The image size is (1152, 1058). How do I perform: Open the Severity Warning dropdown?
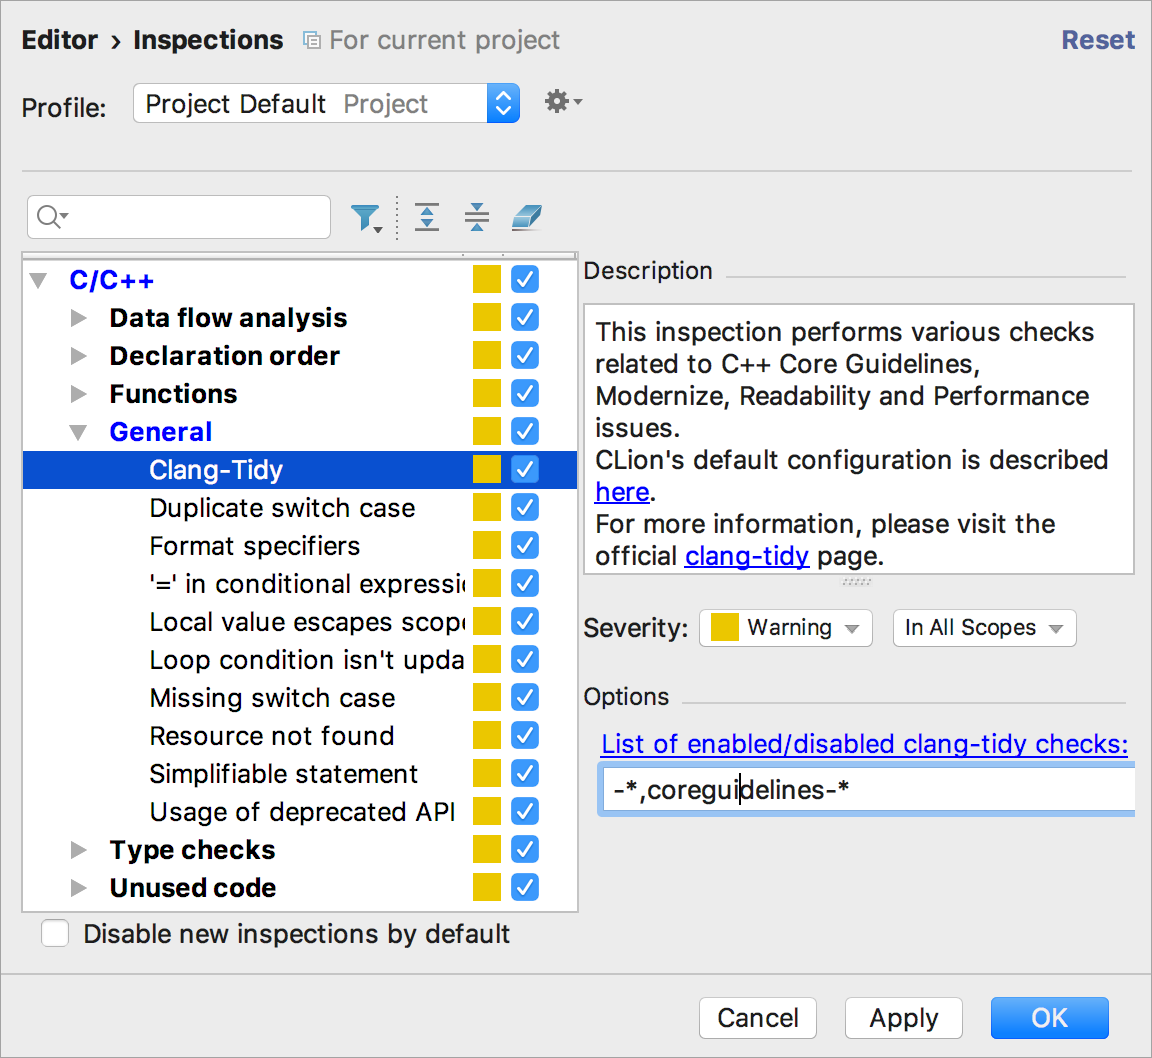click(x=786, y=628)
